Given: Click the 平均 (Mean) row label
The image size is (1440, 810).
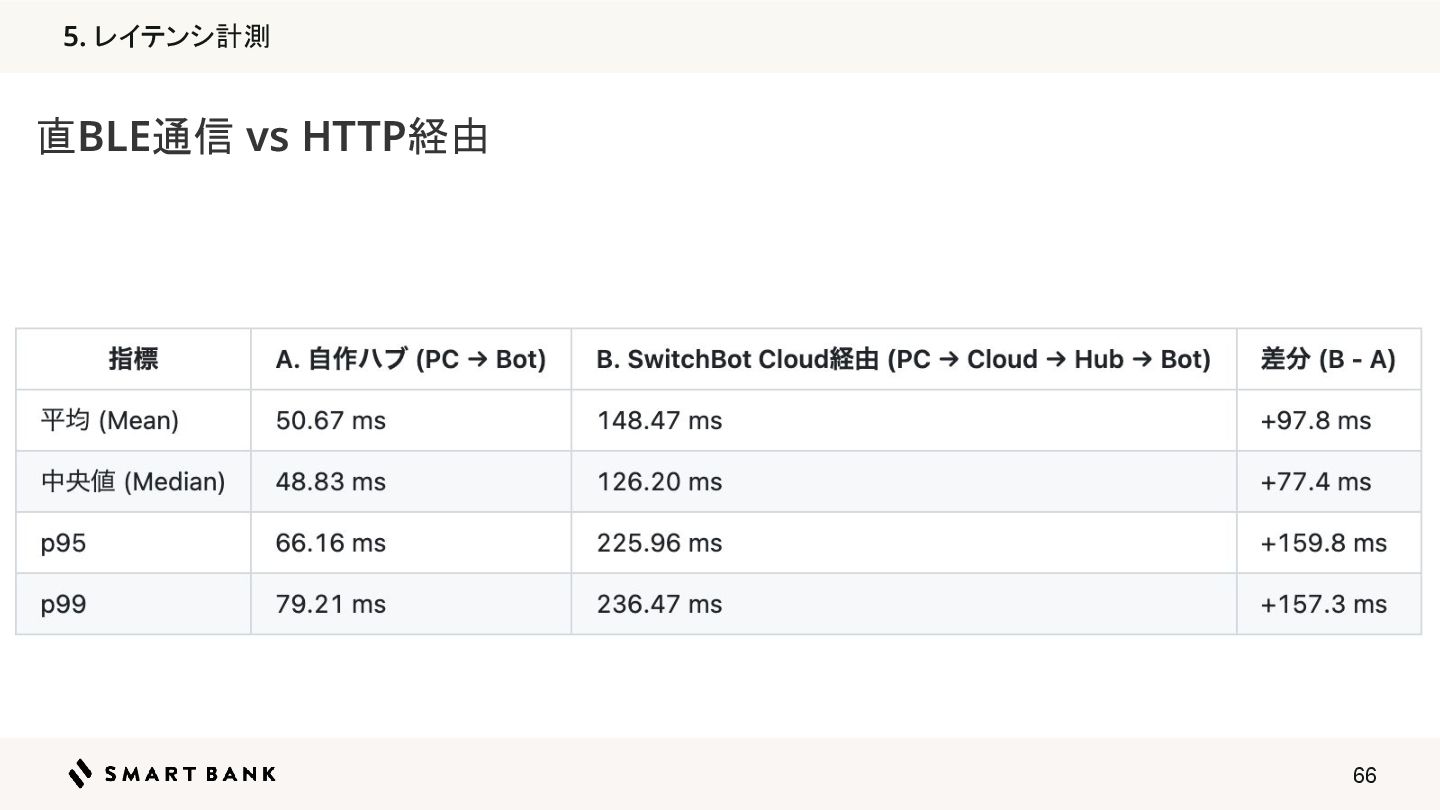Looking at the screenshot, I should [x=110, y=421].
